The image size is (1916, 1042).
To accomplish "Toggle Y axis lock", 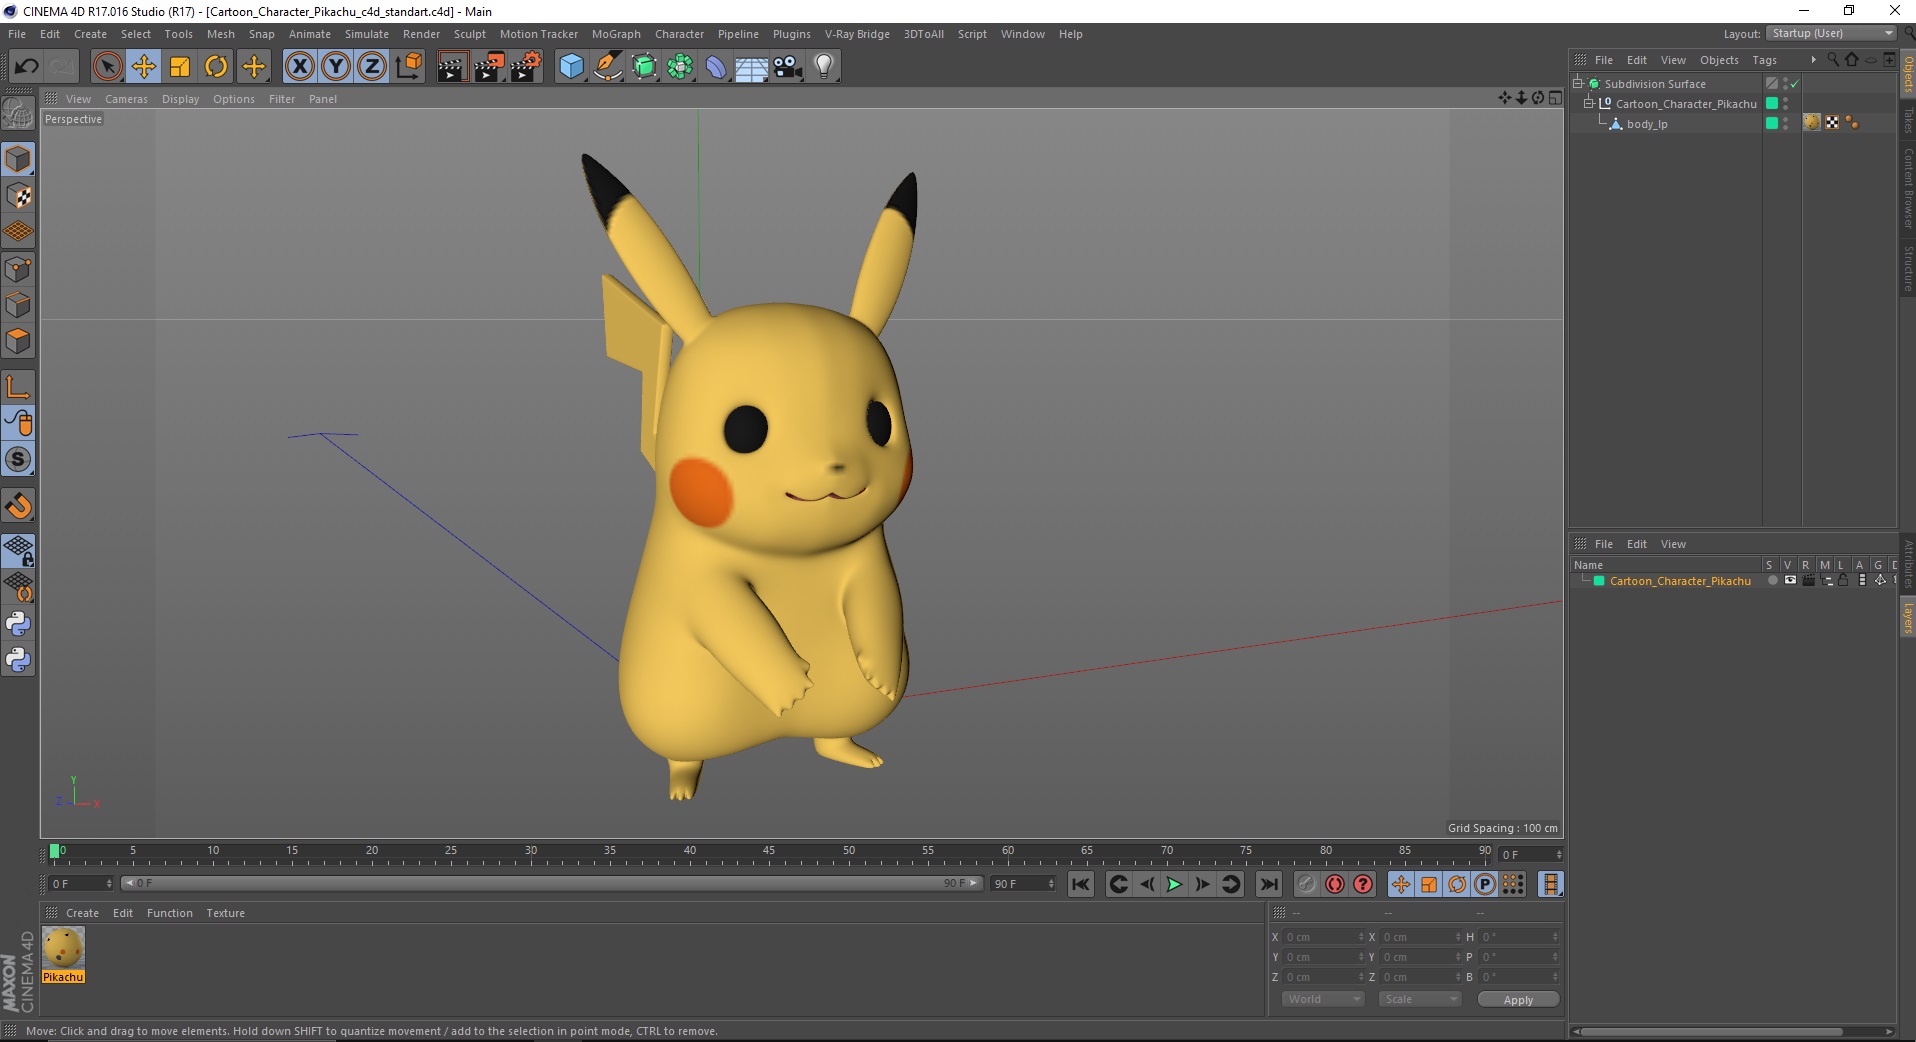I will coord(336,67).
